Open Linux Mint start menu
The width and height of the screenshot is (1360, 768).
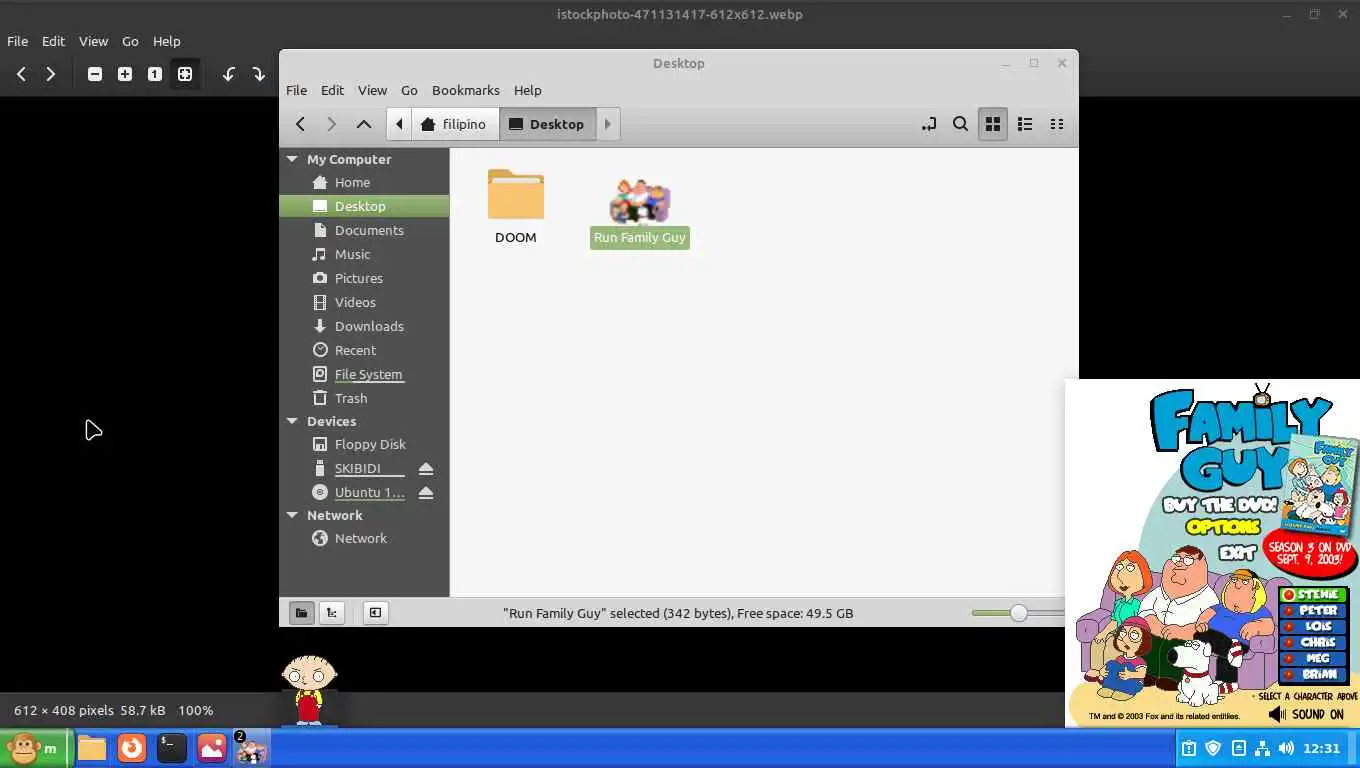[x=34, y=748]
